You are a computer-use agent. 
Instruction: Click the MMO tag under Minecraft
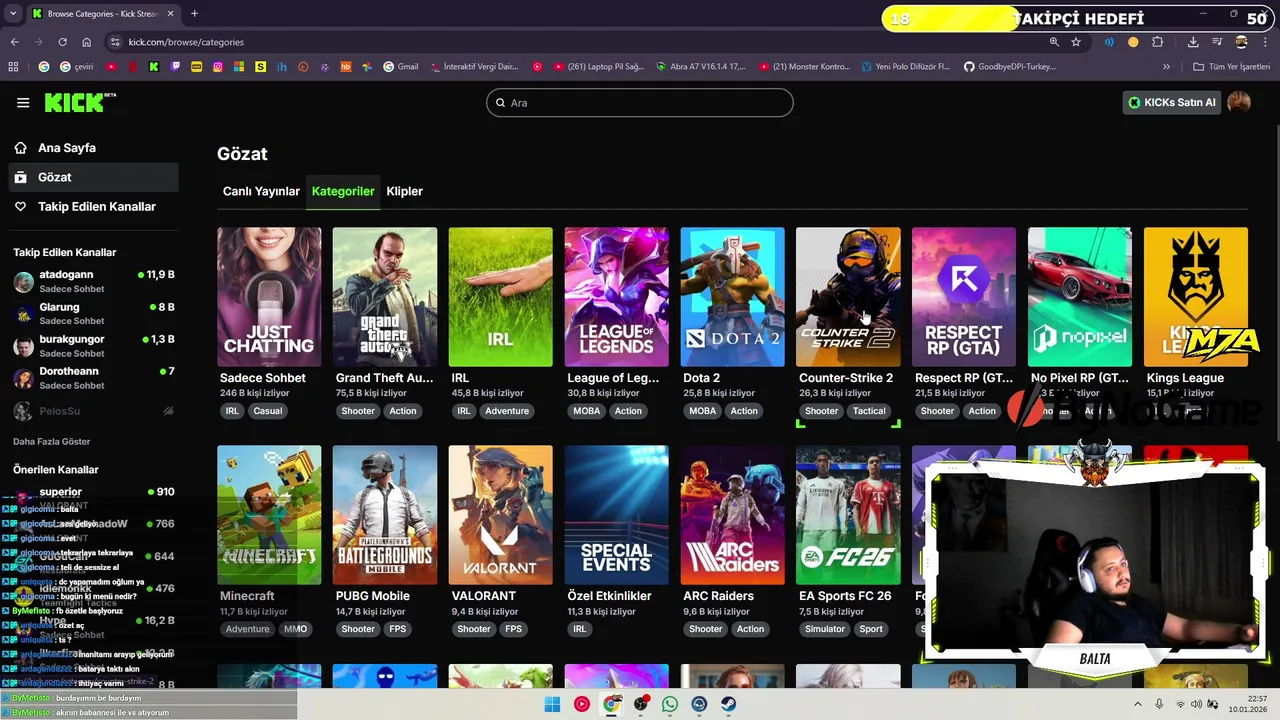click(x=295, y=629)
